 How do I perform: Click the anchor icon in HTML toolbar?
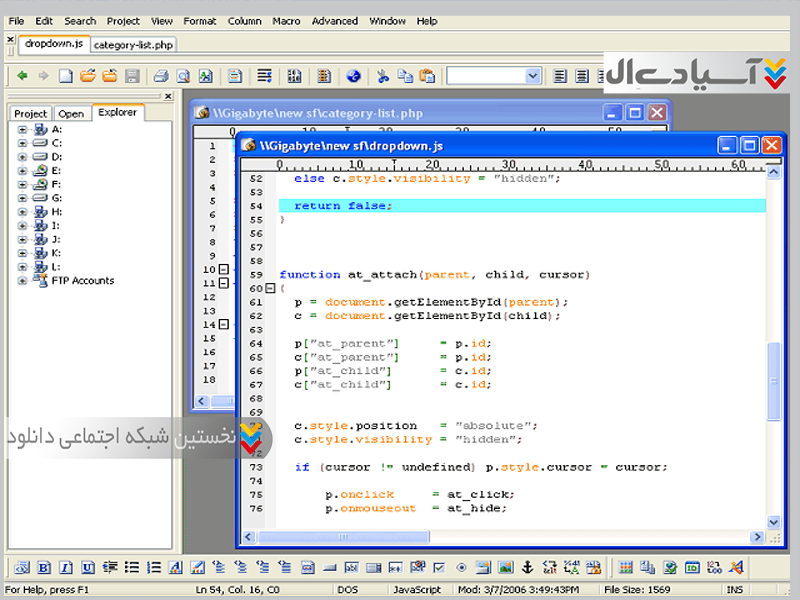pos(528,568)
